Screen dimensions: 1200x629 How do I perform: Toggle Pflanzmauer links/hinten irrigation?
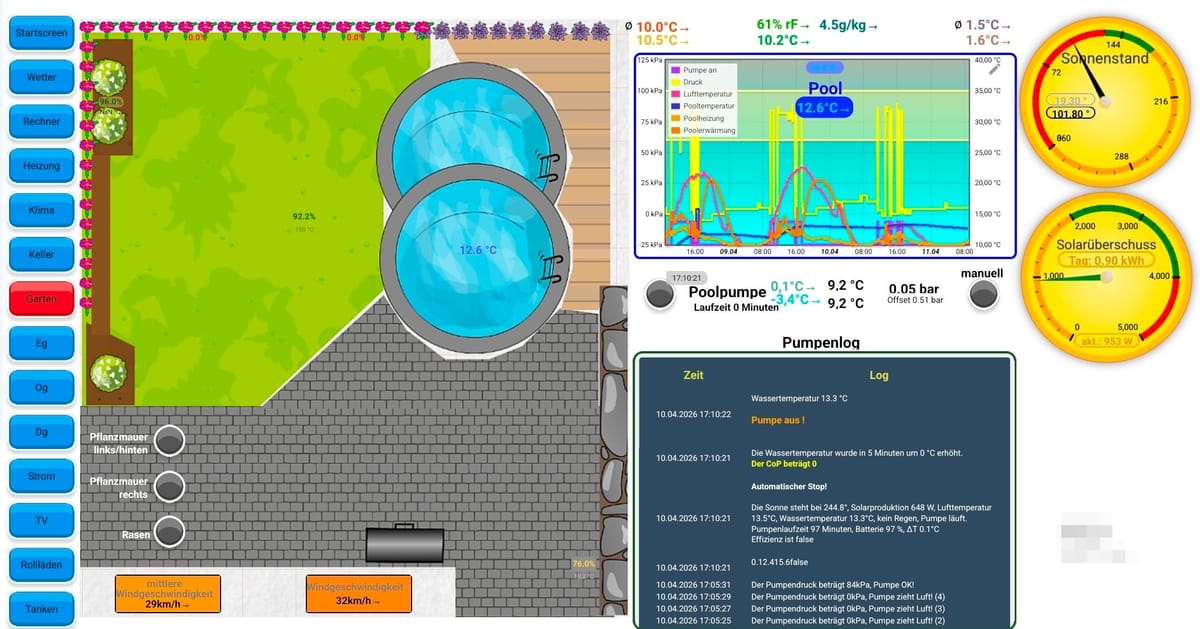[x=170, y=441]
